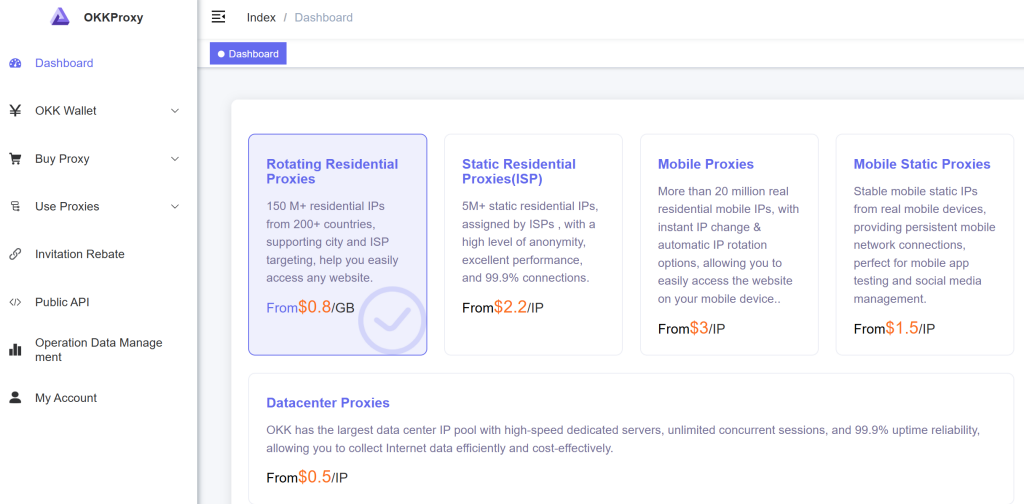Click the Buy Proxy shopping cart icon
The height and width of the screenshot is (504, 1024).
(15, 159)
